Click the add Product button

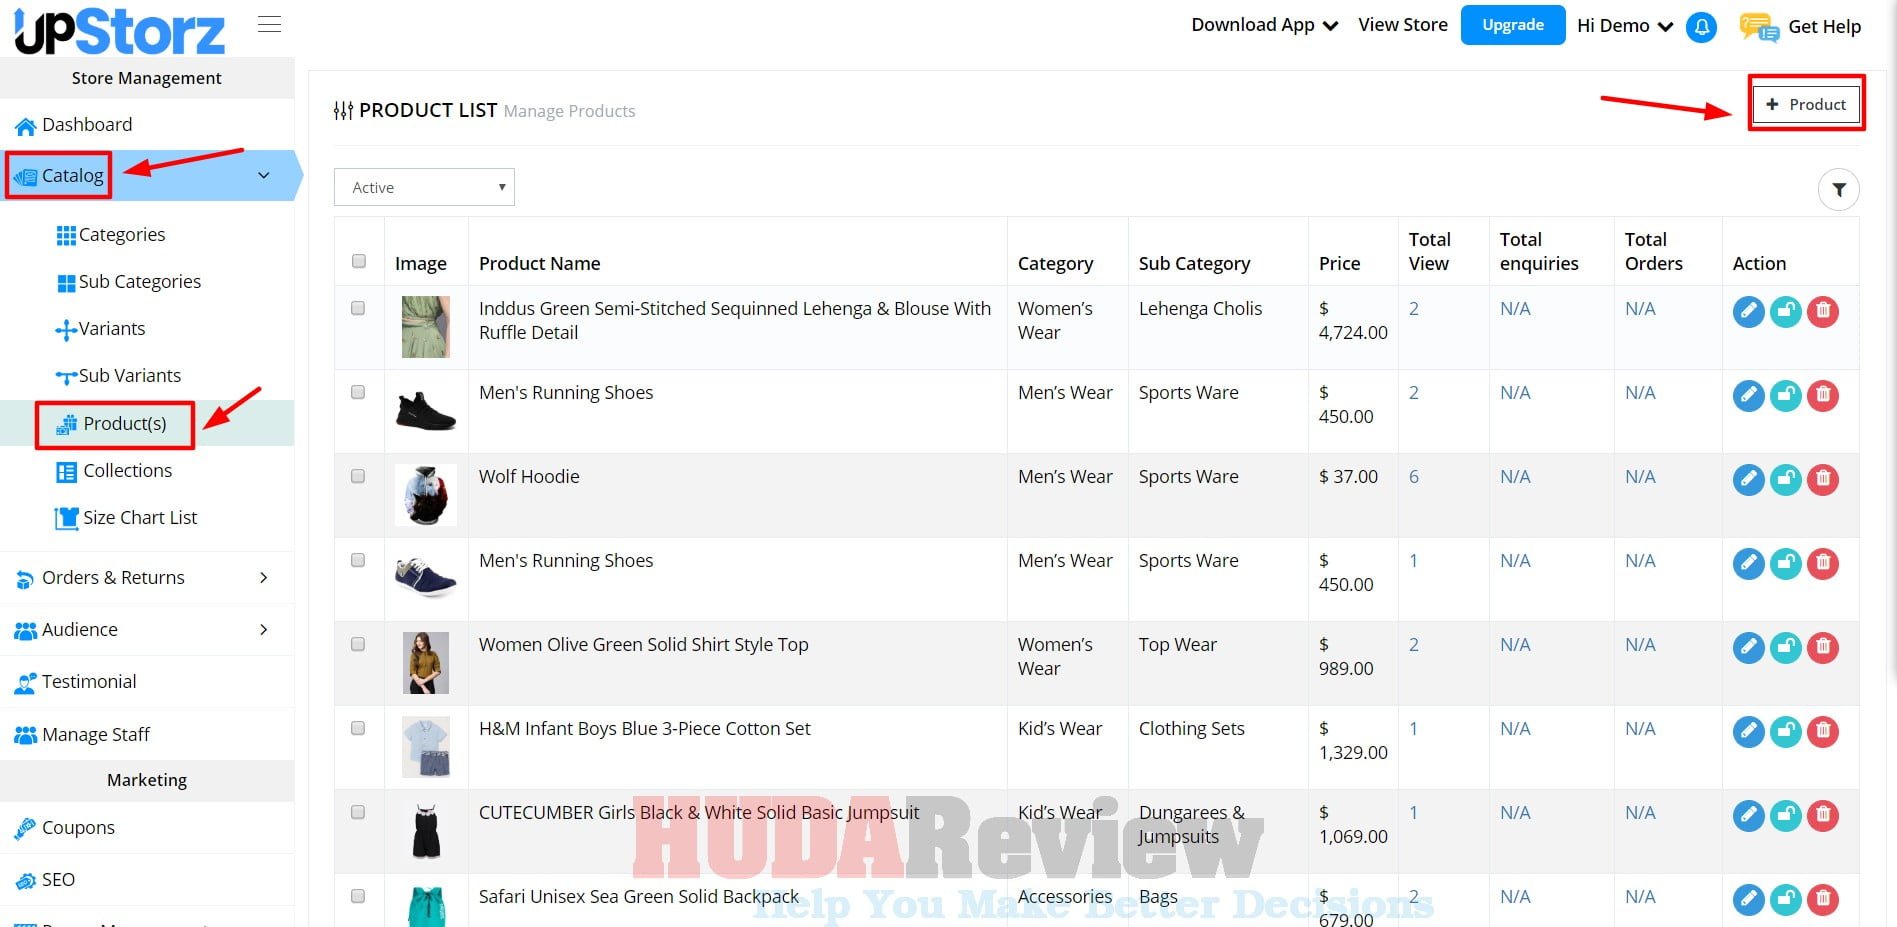click(1805, 104)
